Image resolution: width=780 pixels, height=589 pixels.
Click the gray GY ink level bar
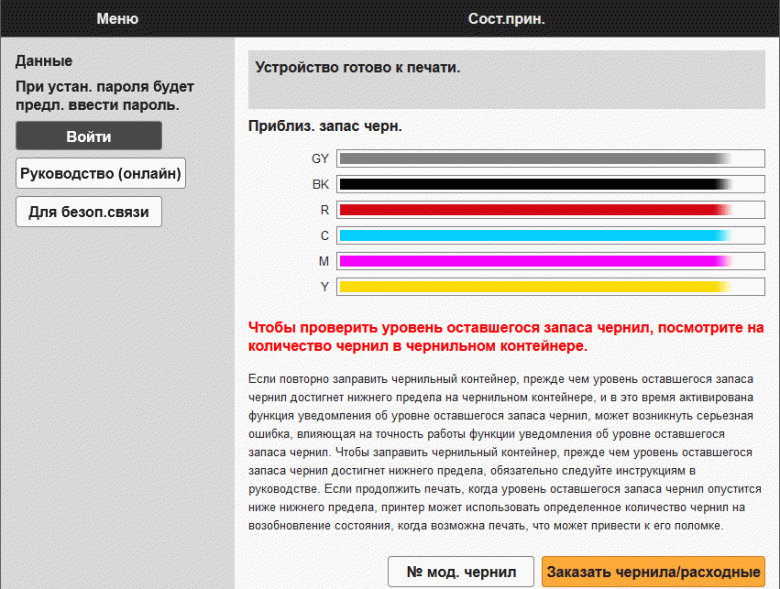pos(550,159)
